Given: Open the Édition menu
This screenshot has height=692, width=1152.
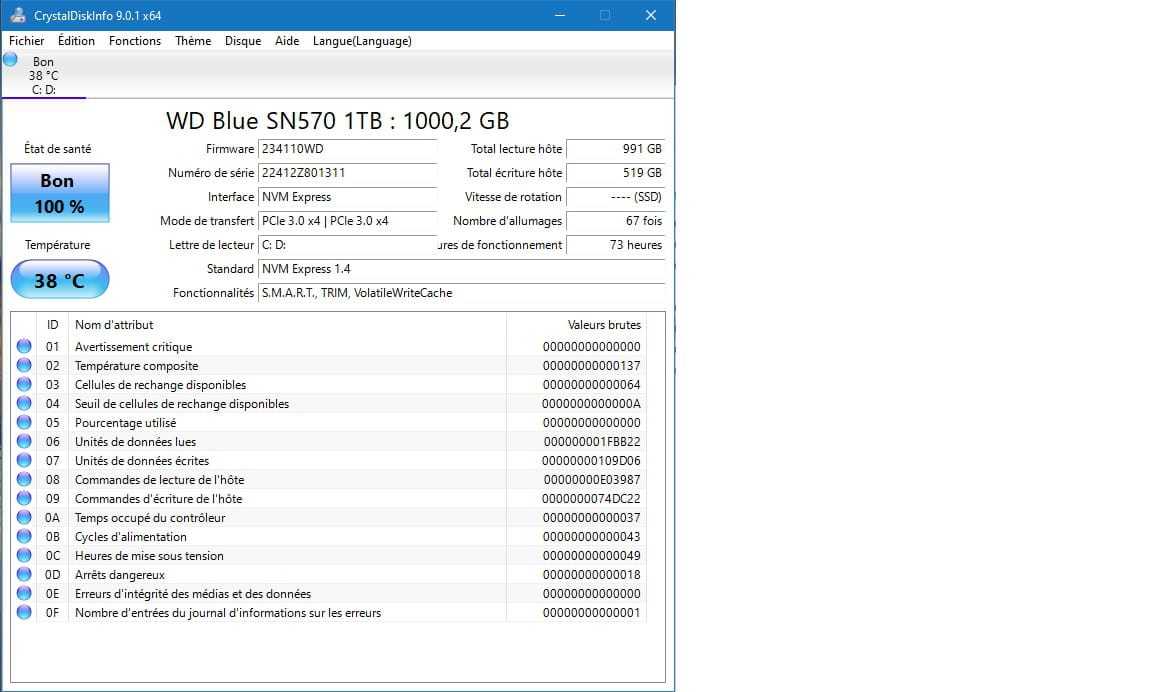Looking at the screenshot, I should [x=76, y=41].
